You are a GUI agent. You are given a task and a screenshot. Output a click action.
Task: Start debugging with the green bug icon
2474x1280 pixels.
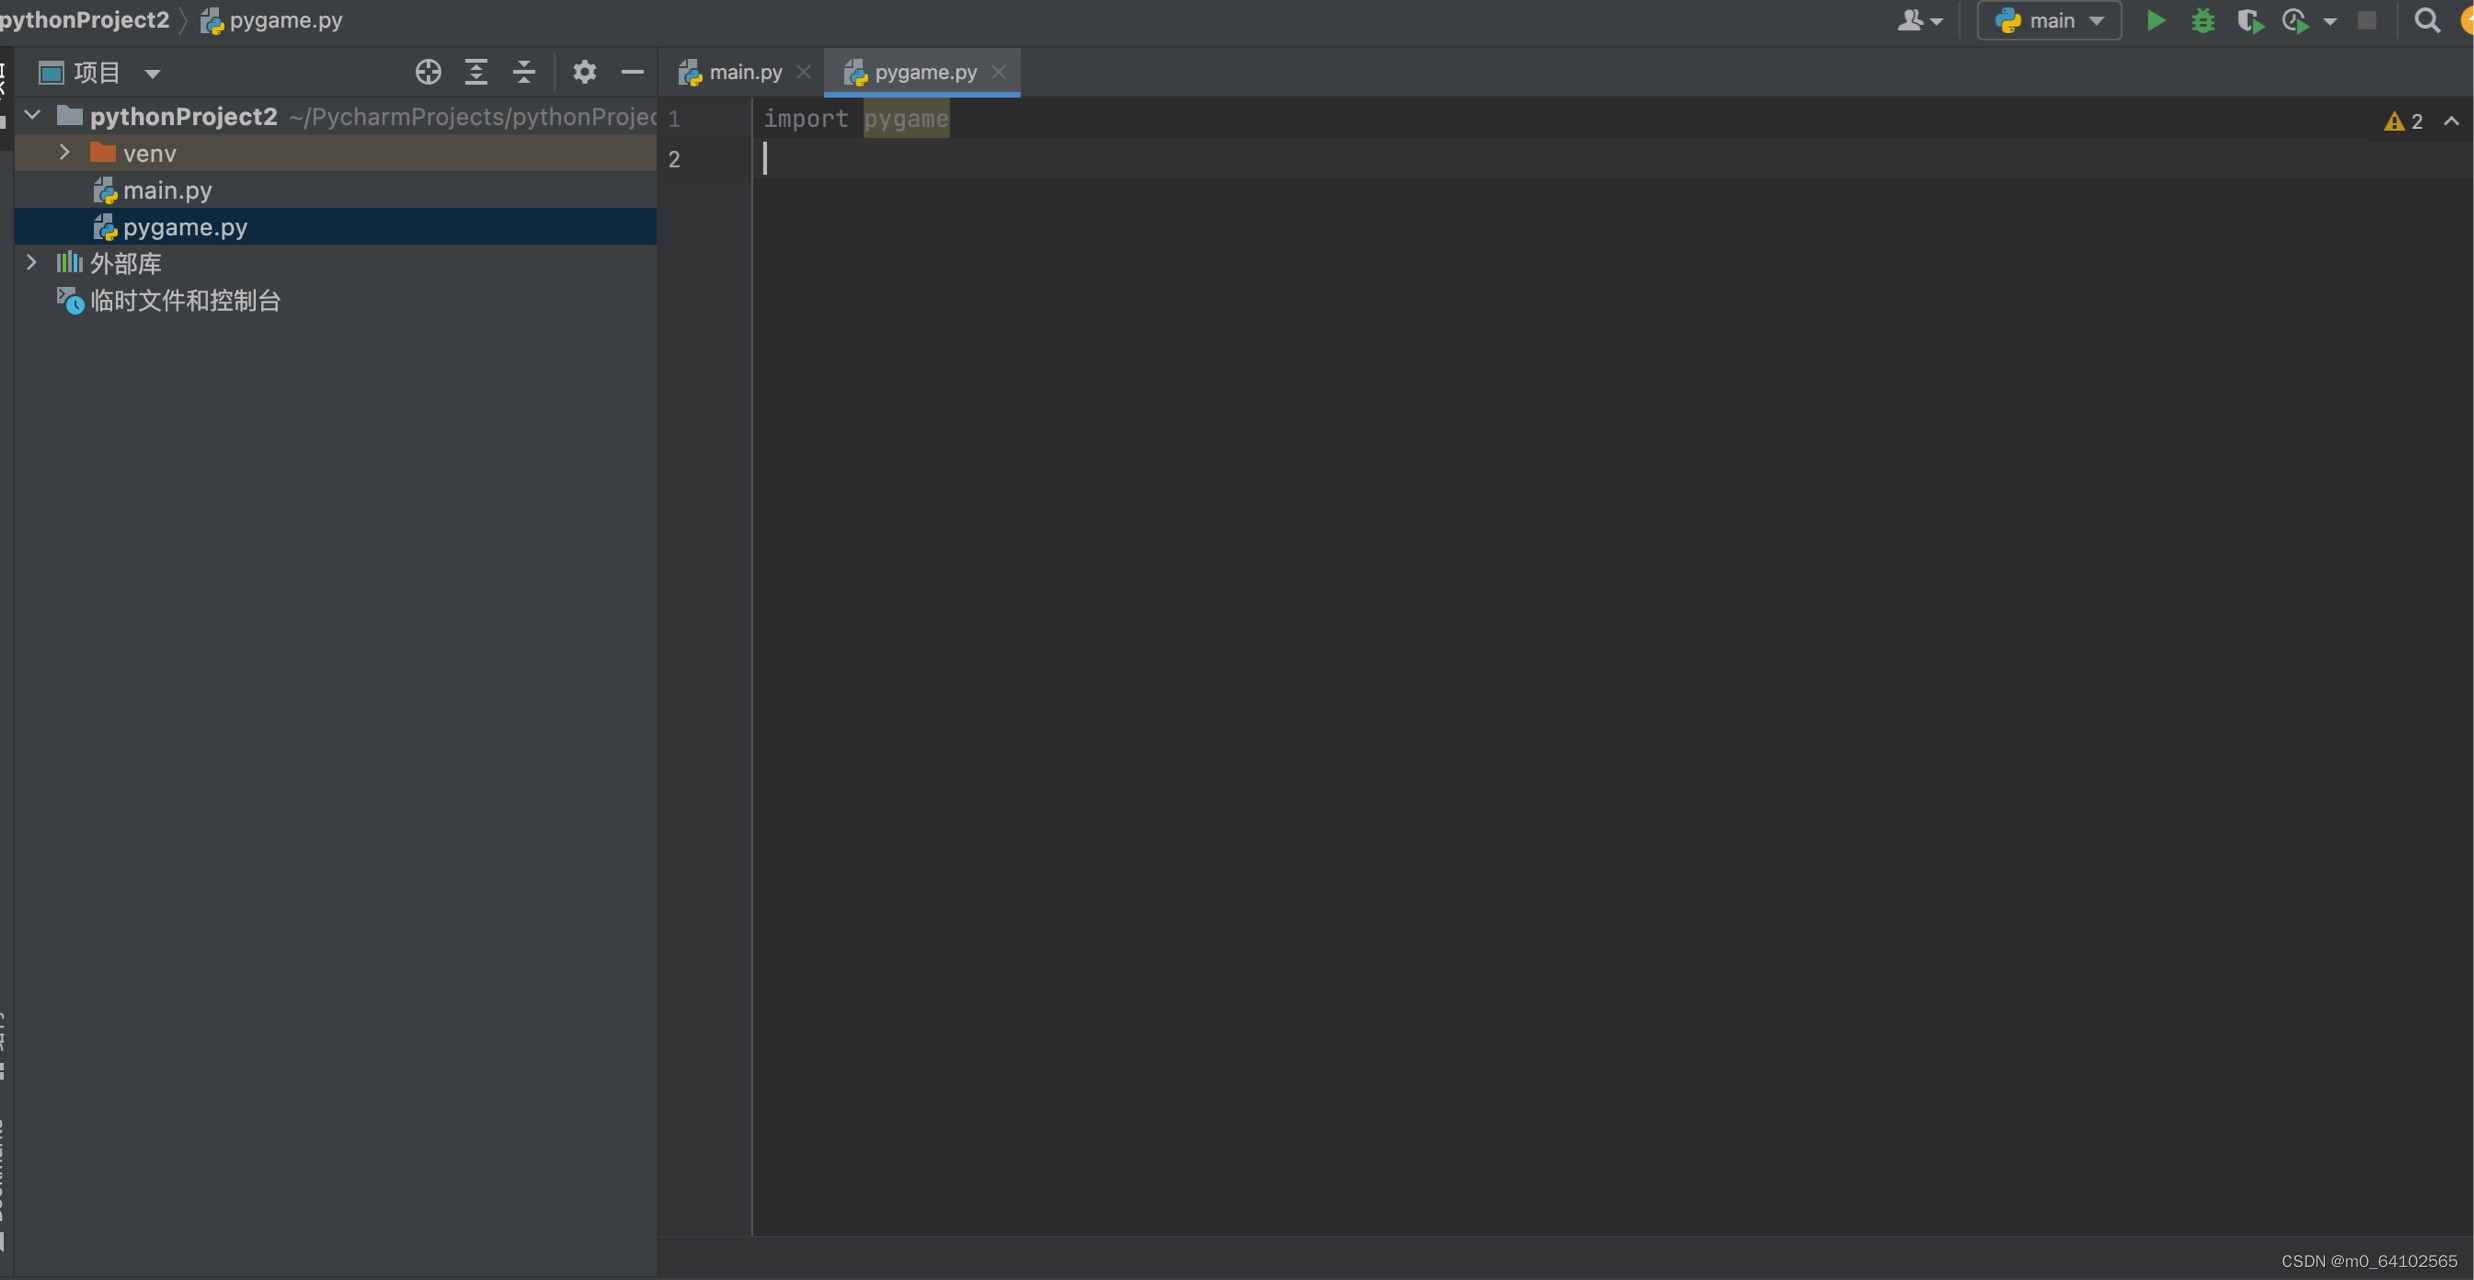tap(2203, 21)
